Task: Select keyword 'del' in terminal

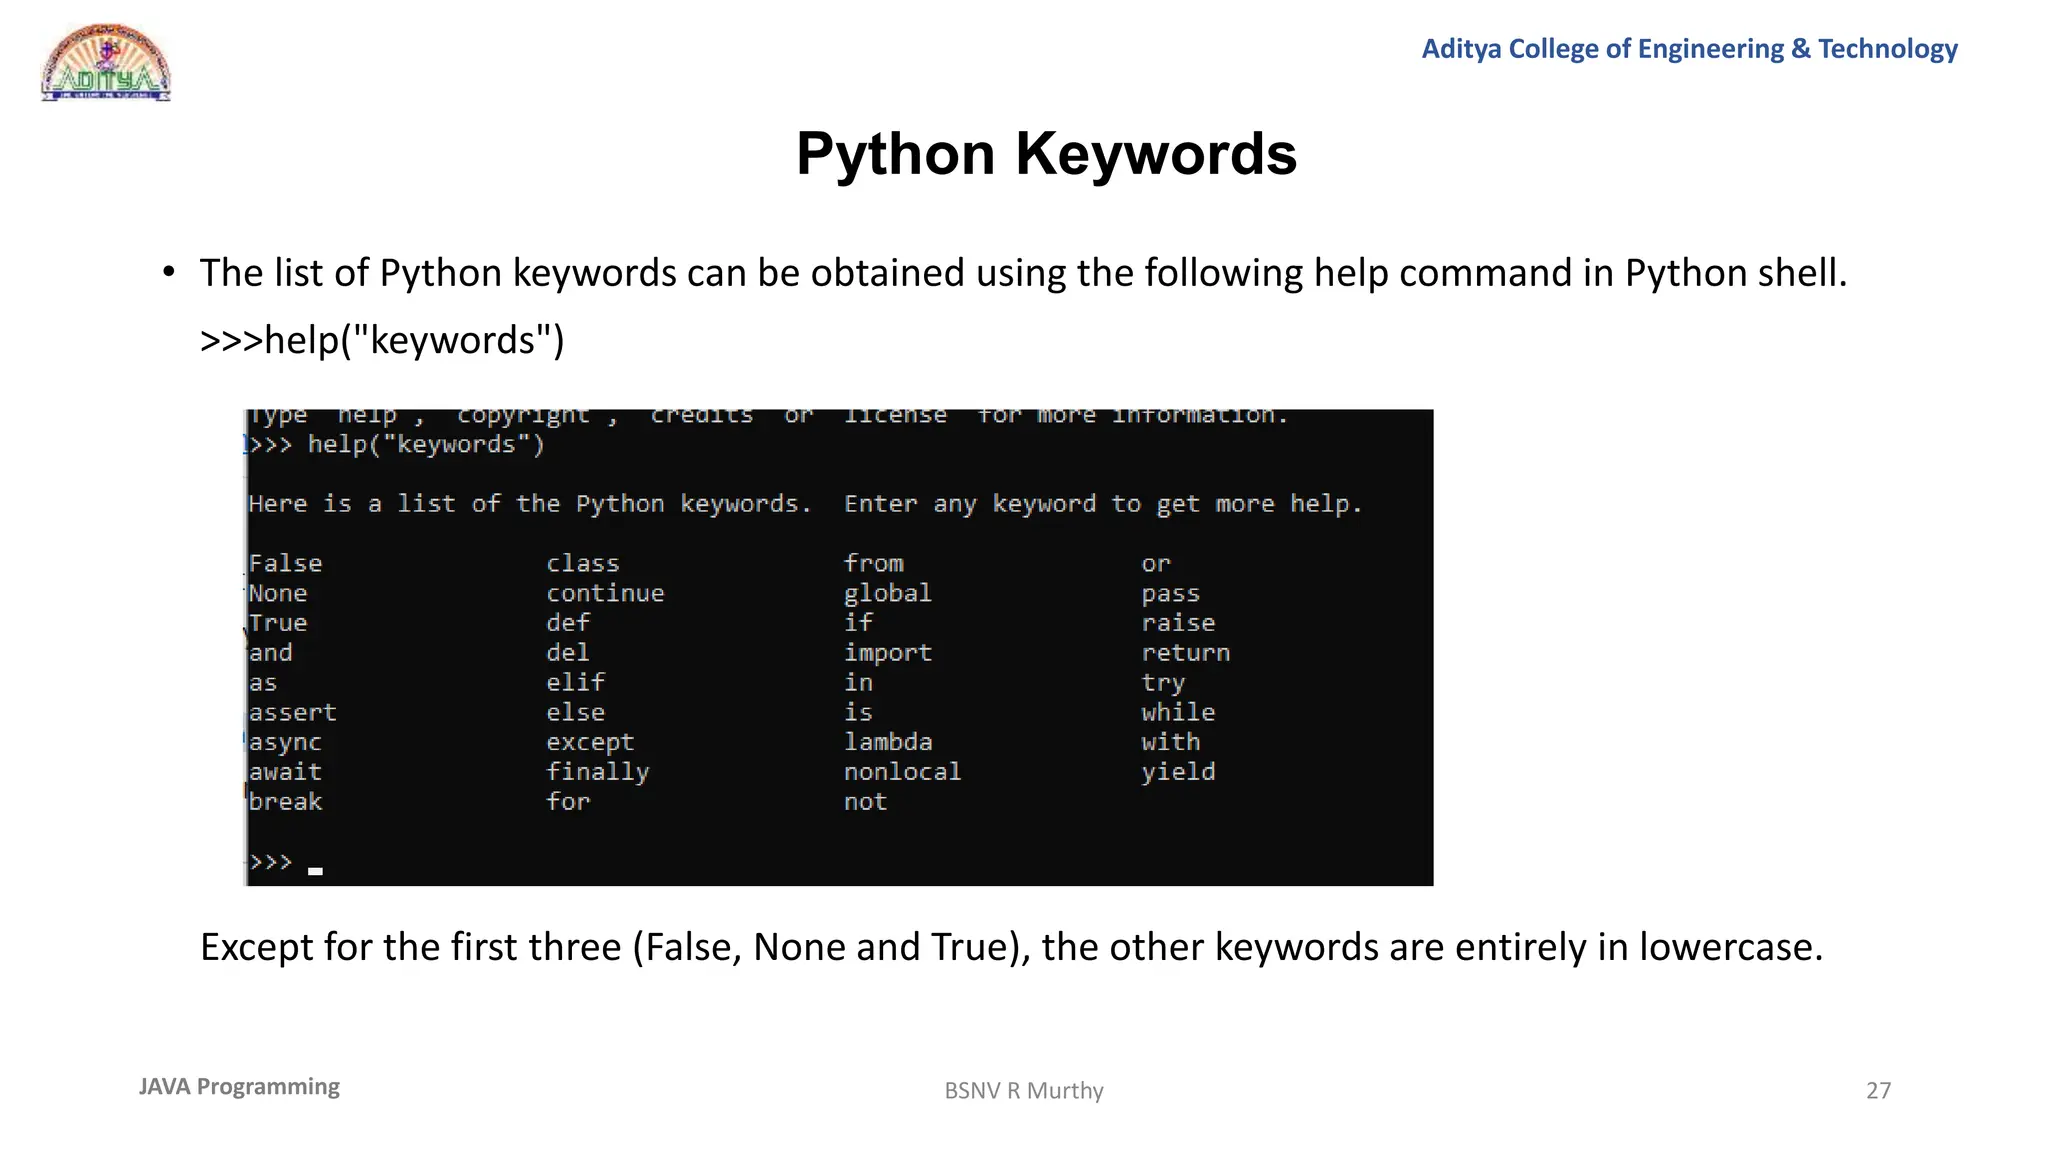Action: [x=568, y=653]
